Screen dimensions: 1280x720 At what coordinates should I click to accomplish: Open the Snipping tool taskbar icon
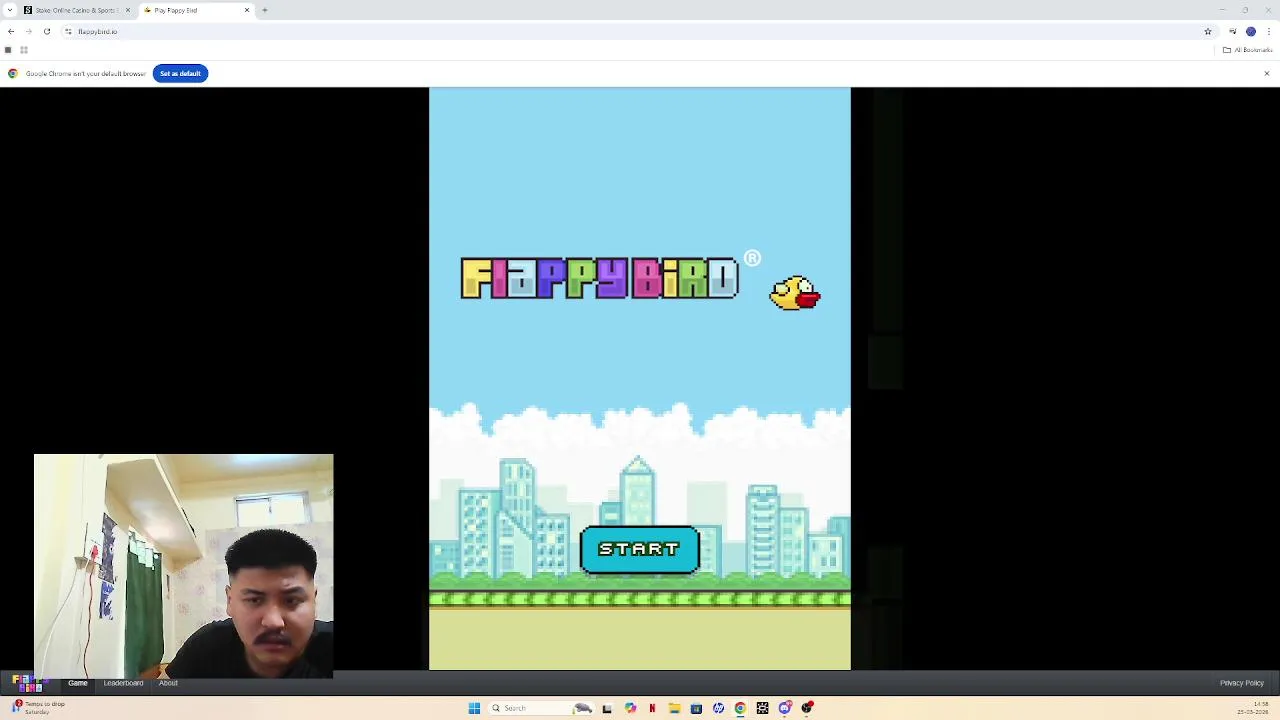pyautogui.click(x=762, y=708)
